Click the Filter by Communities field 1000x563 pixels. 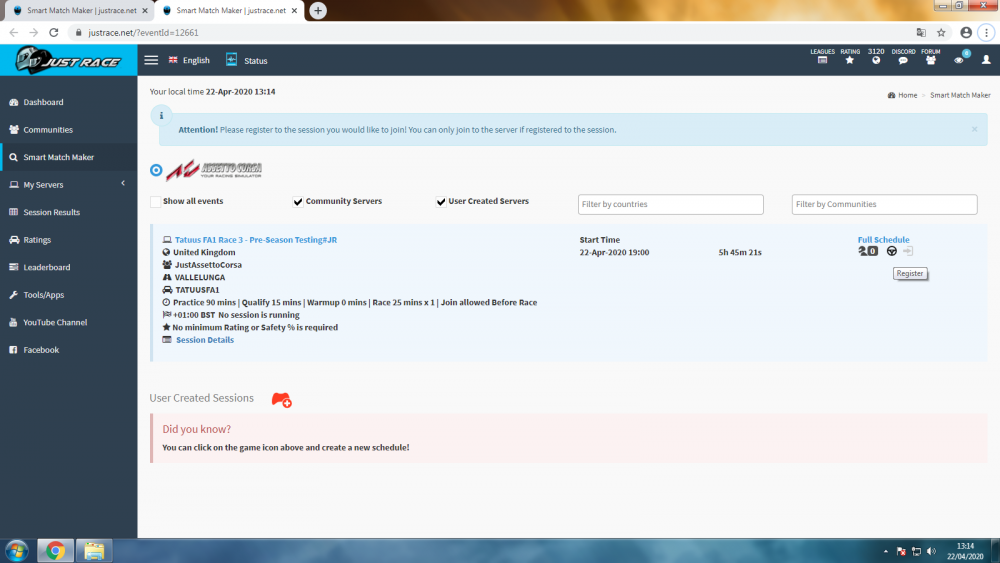pyautogui.click(x=884, y=204)
